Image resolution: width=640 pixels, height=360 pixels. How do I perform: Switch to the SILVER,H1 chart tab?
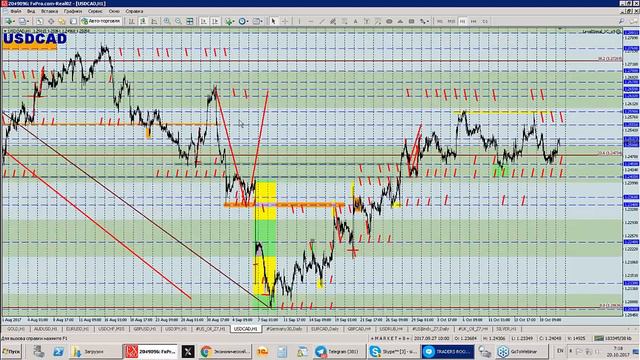pos(506,329)
